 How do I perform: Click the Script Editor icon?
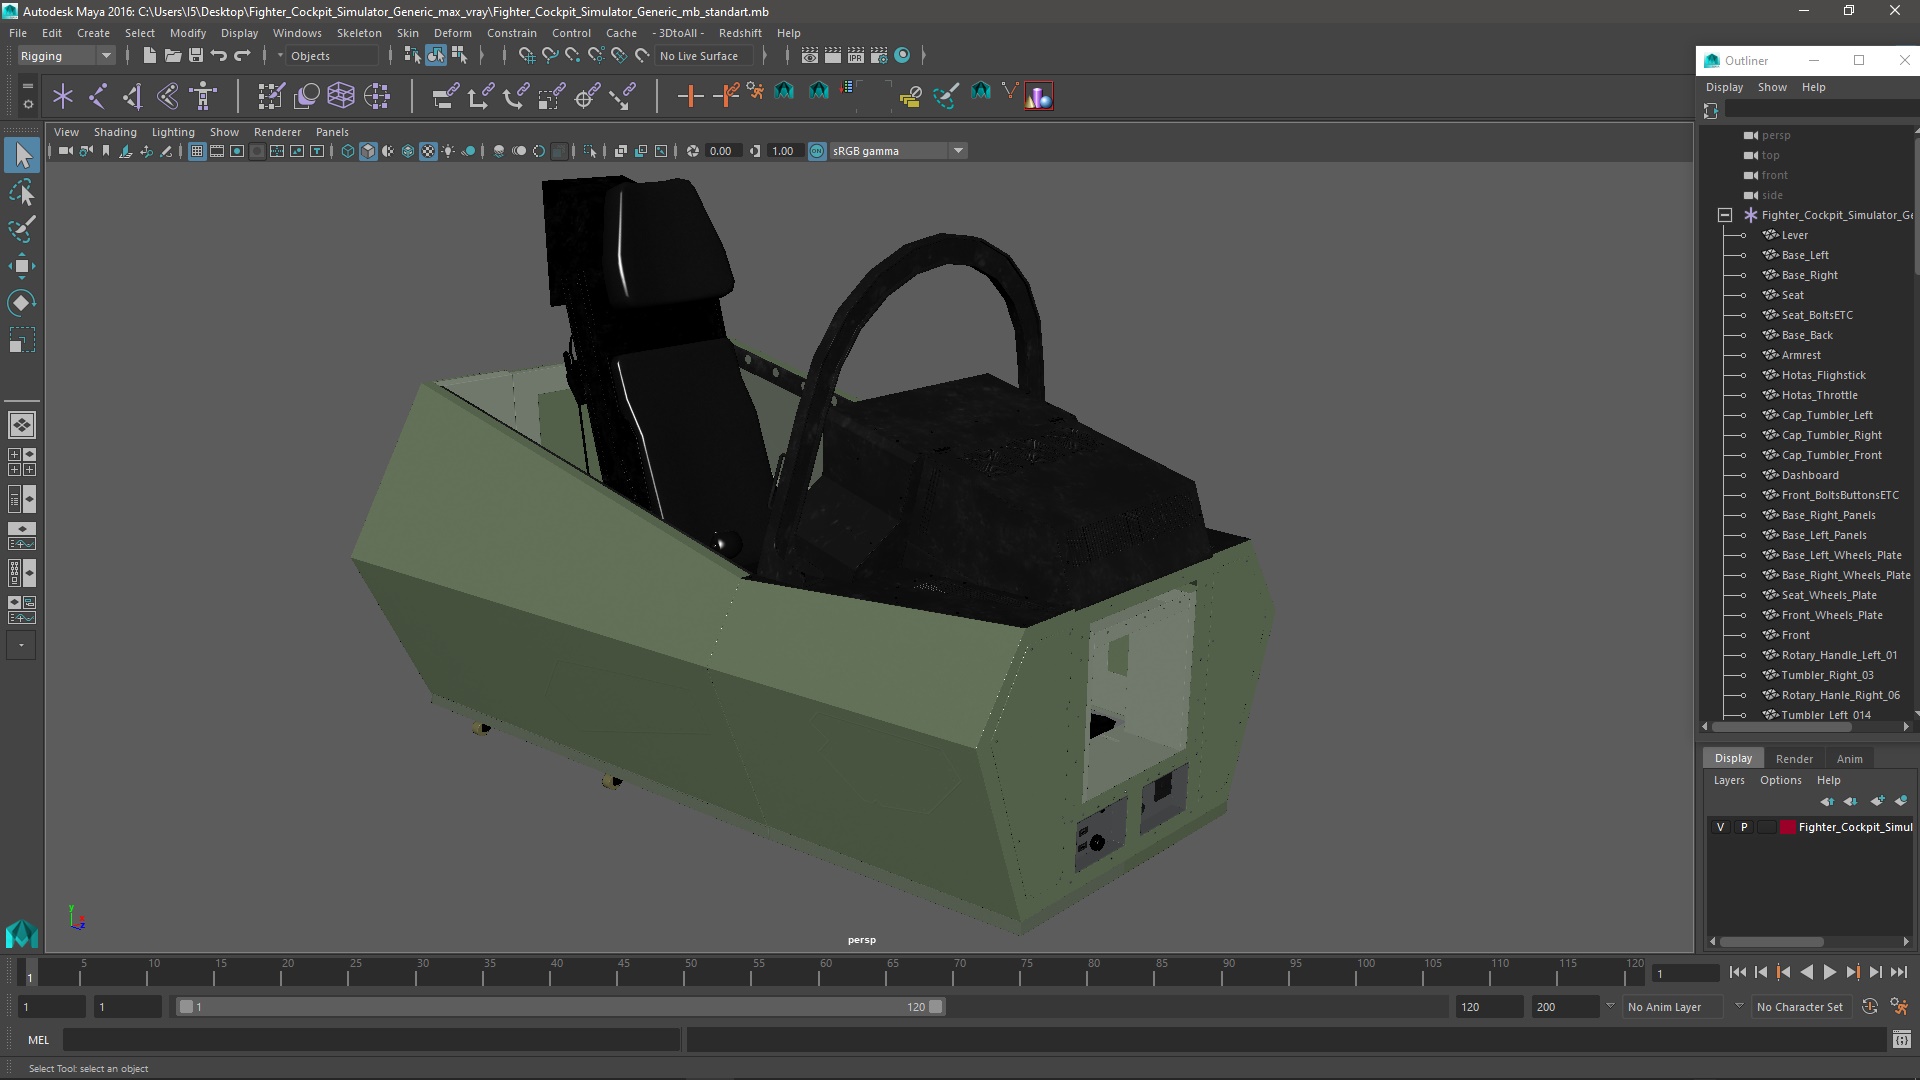pos(1901,1040)
